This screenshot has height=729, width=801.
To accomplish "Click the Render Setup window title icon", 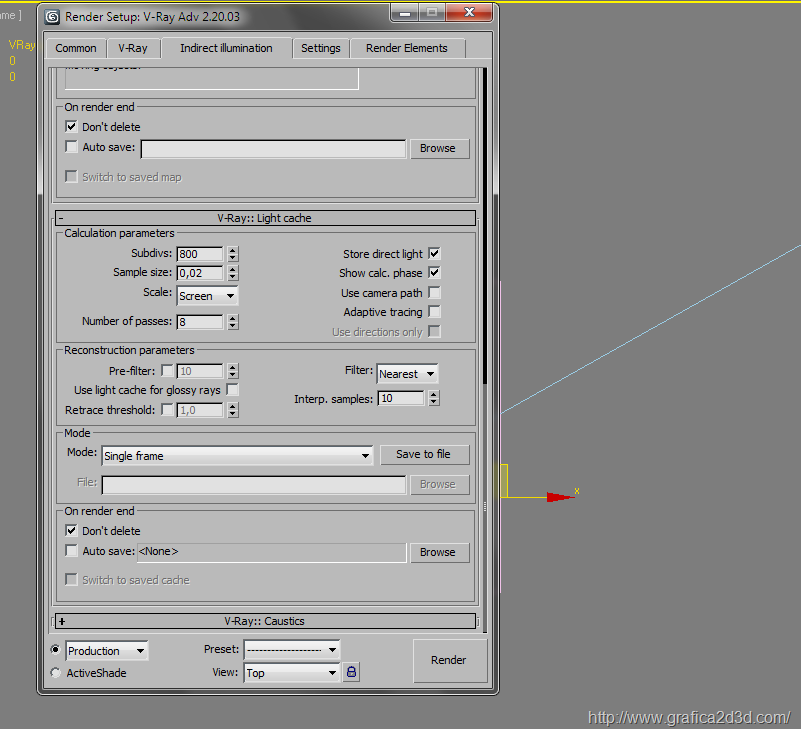I will click(x=52, y=17).
